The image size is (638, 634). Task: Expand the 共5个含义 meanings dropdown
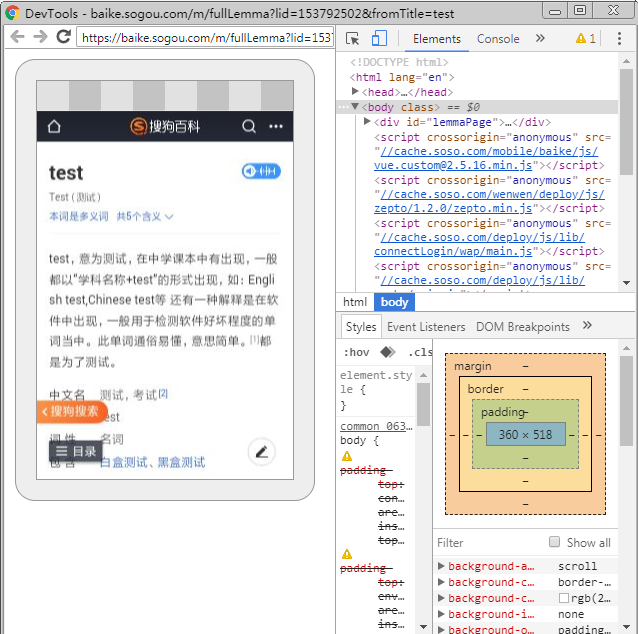point(145,216)
